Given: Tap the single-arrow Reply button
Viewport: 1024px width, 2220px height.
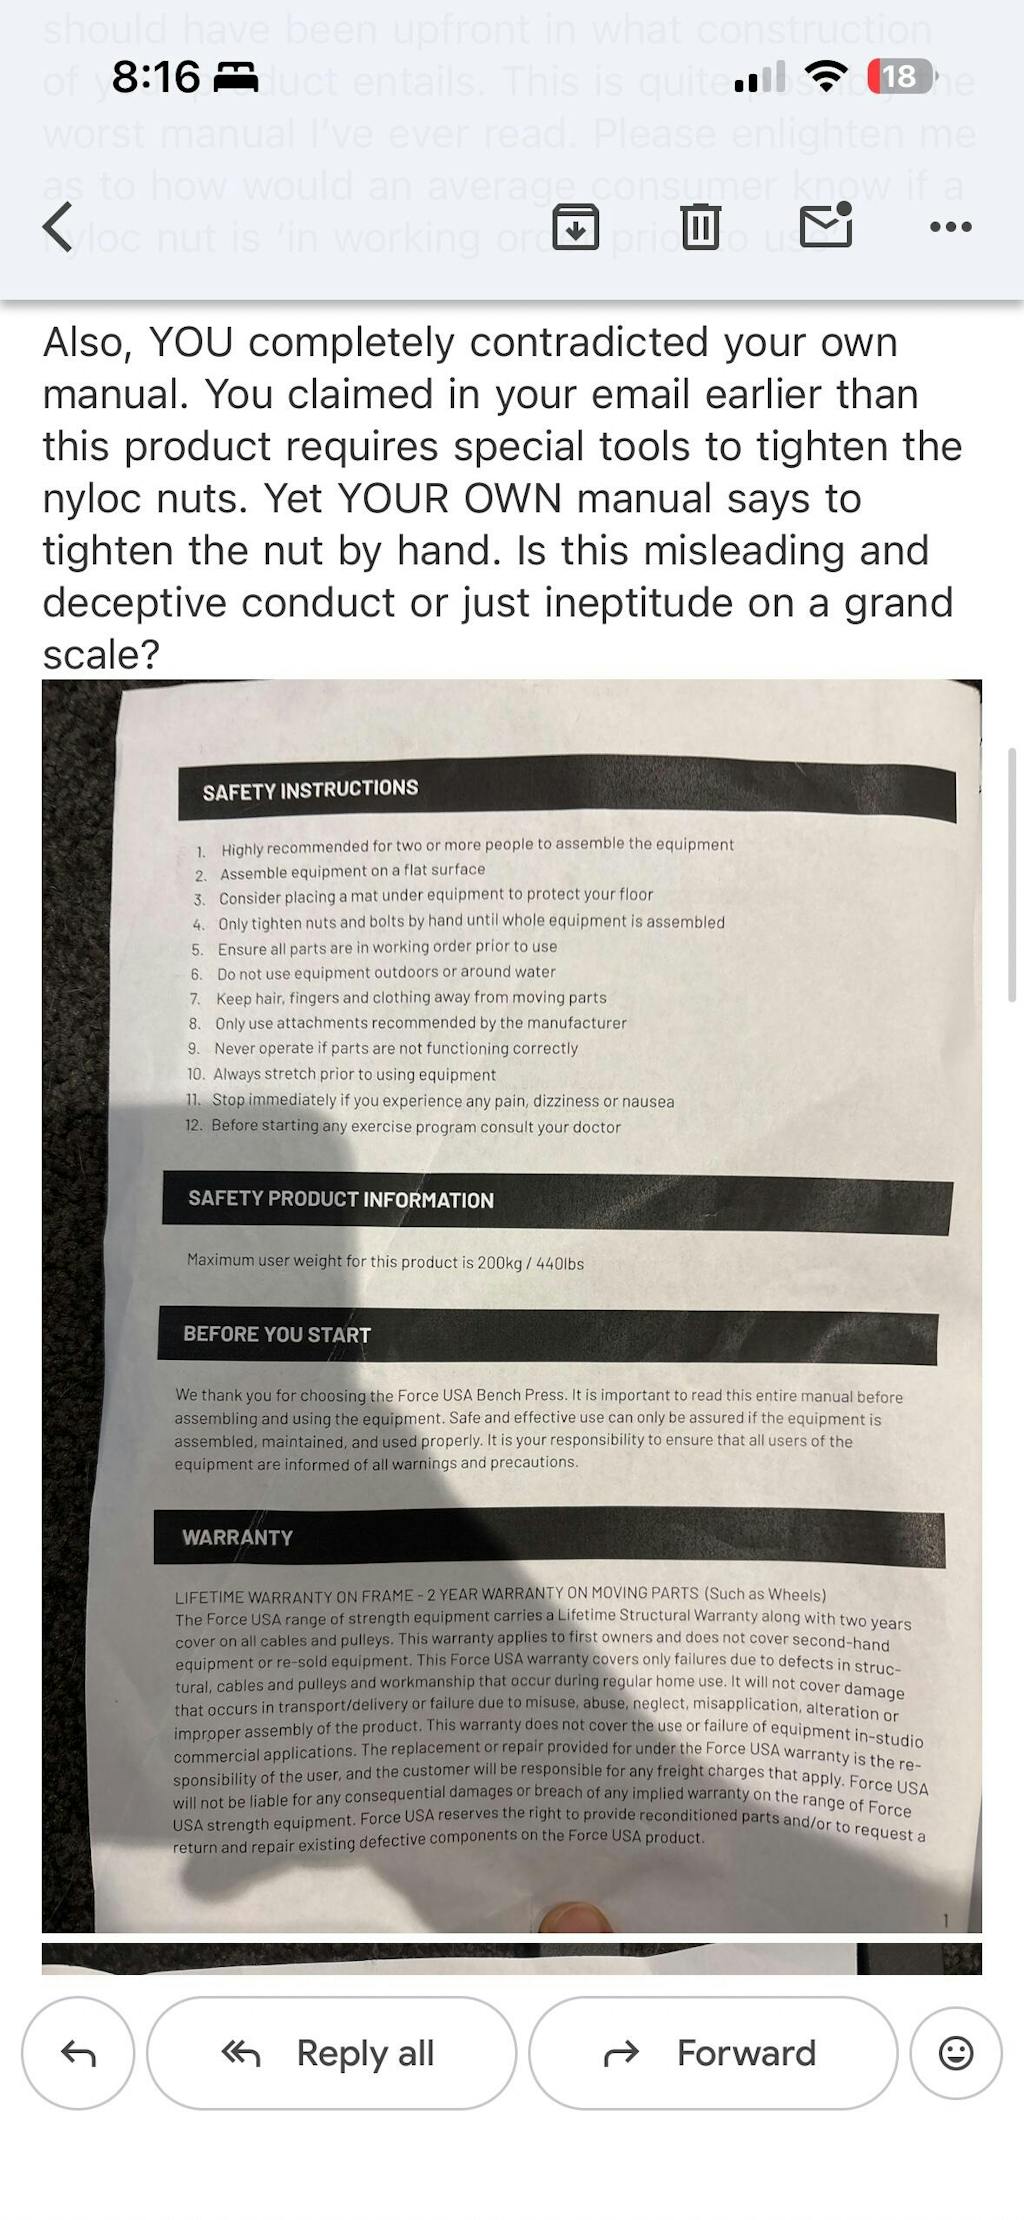Looking at the screenshot, I should (78, 2053).
